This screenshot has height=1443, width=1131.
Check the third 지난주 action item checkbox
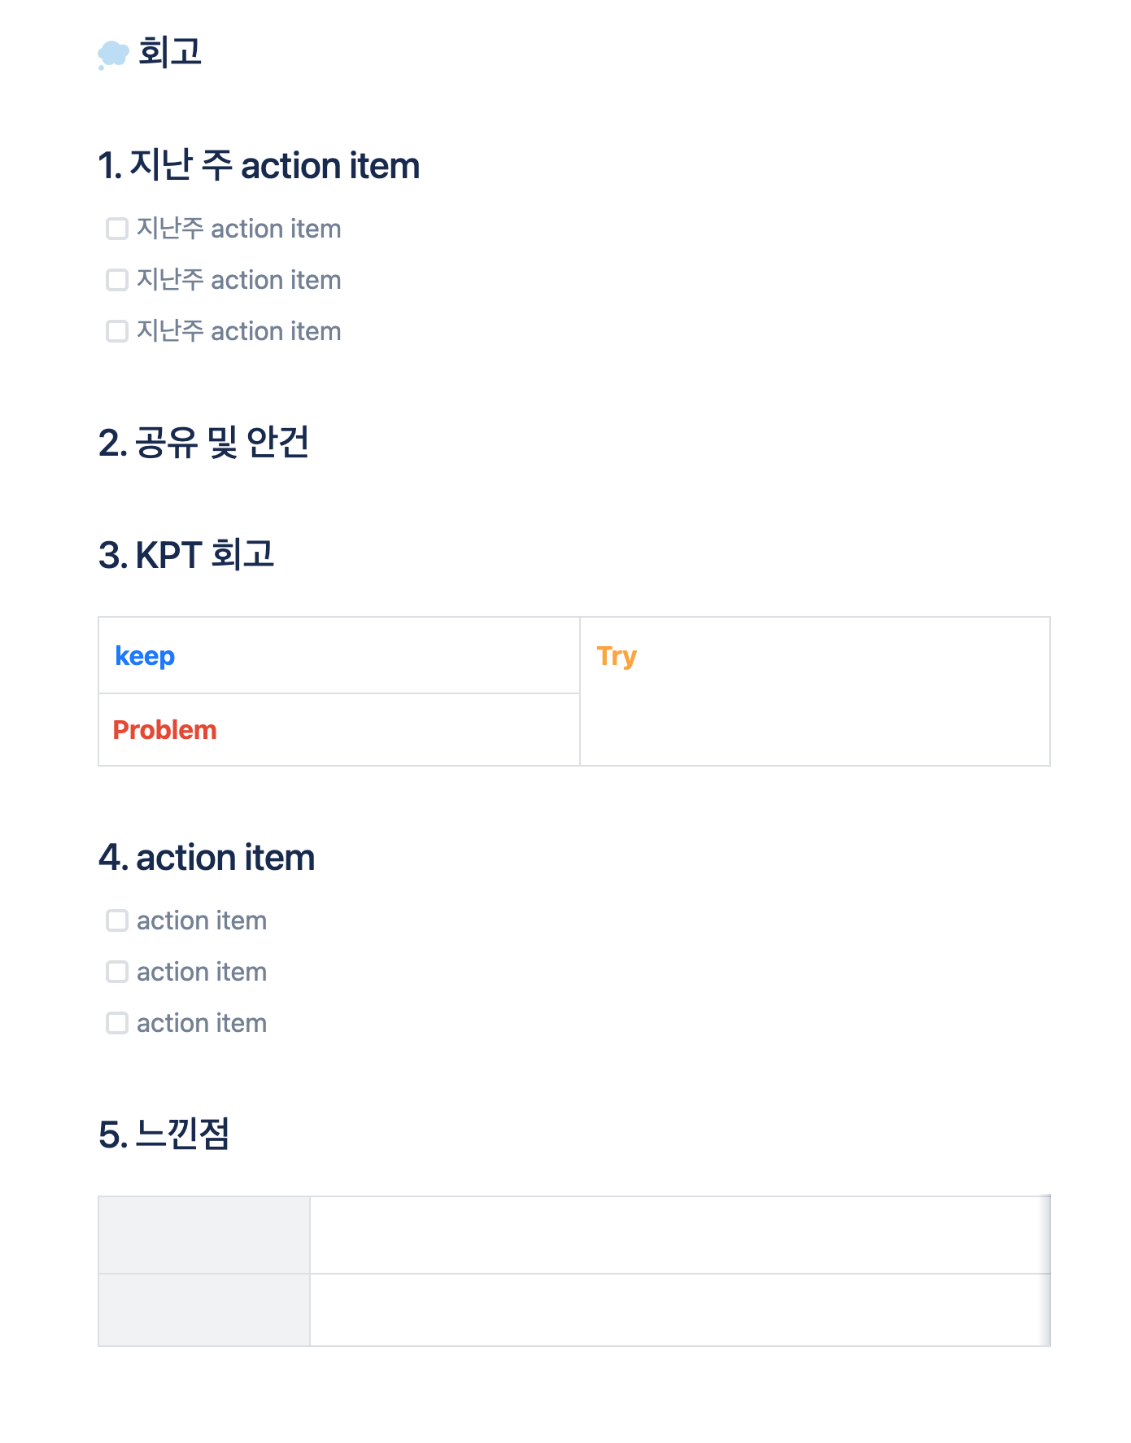[x=117, y=331]
